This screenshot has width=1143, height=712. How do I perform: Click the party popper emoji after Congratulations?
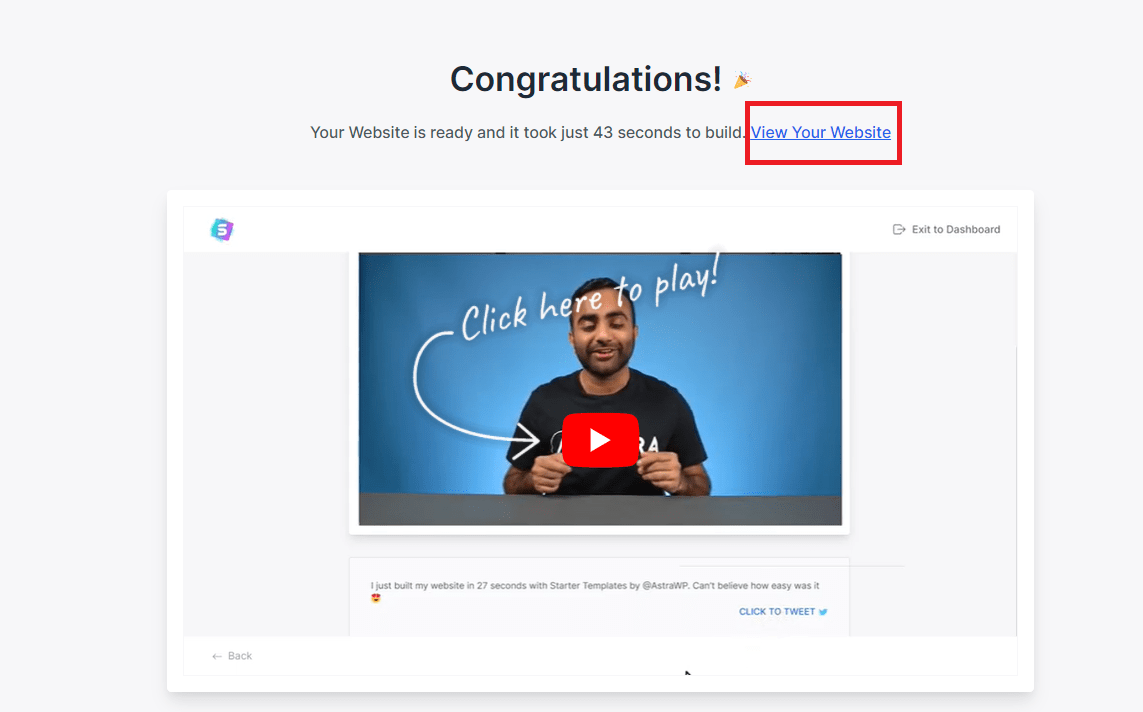click(742, 79)
